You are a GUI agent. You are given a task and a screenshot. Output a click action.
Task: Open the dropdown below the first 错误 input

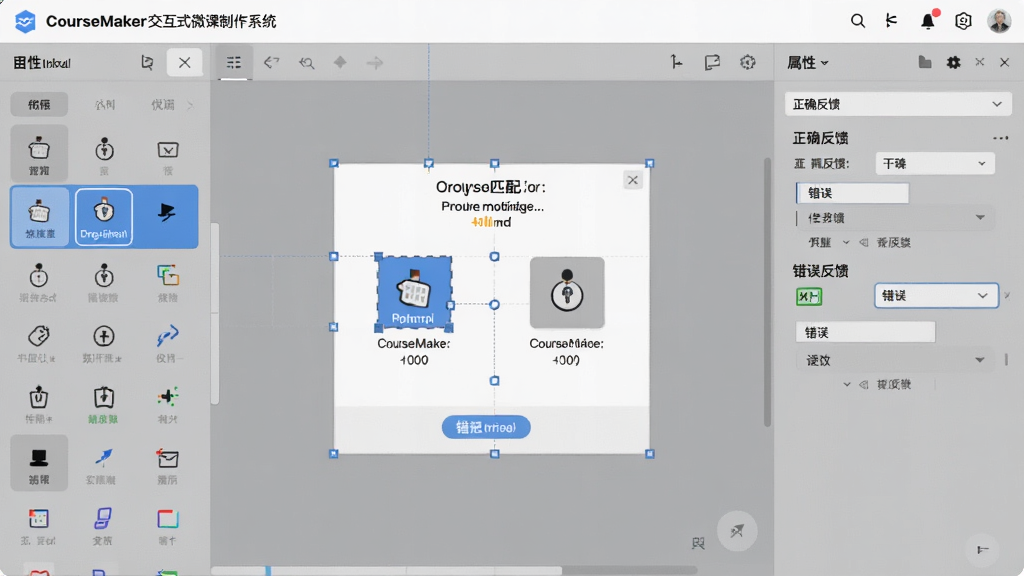click(x=895, y=217)
